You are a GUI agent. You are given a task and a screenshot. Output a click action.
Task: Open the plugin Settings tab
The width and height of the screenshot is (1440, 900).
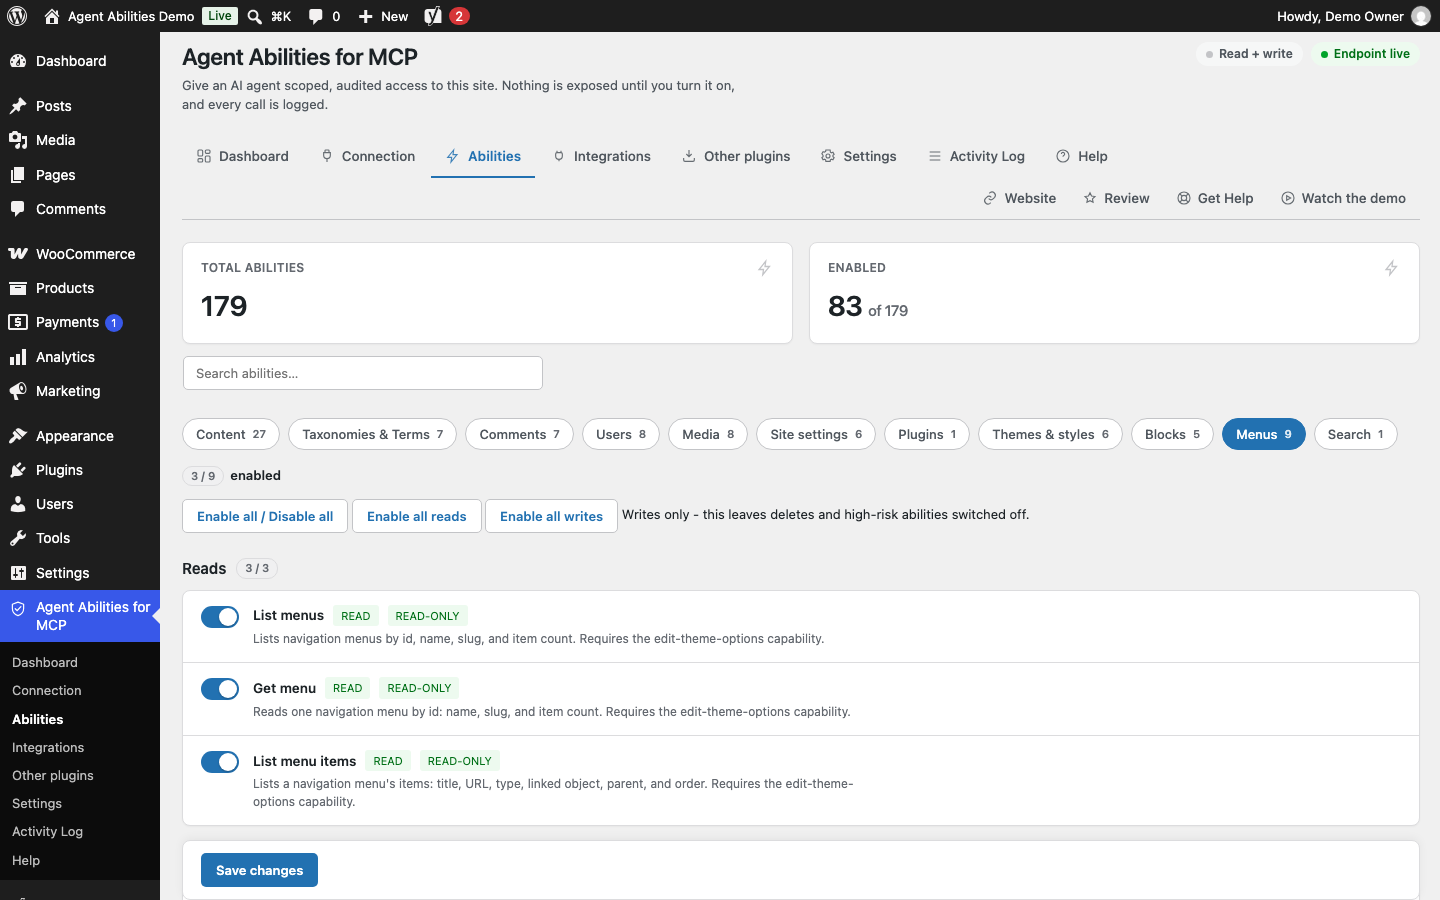click(x=859, y=156)
